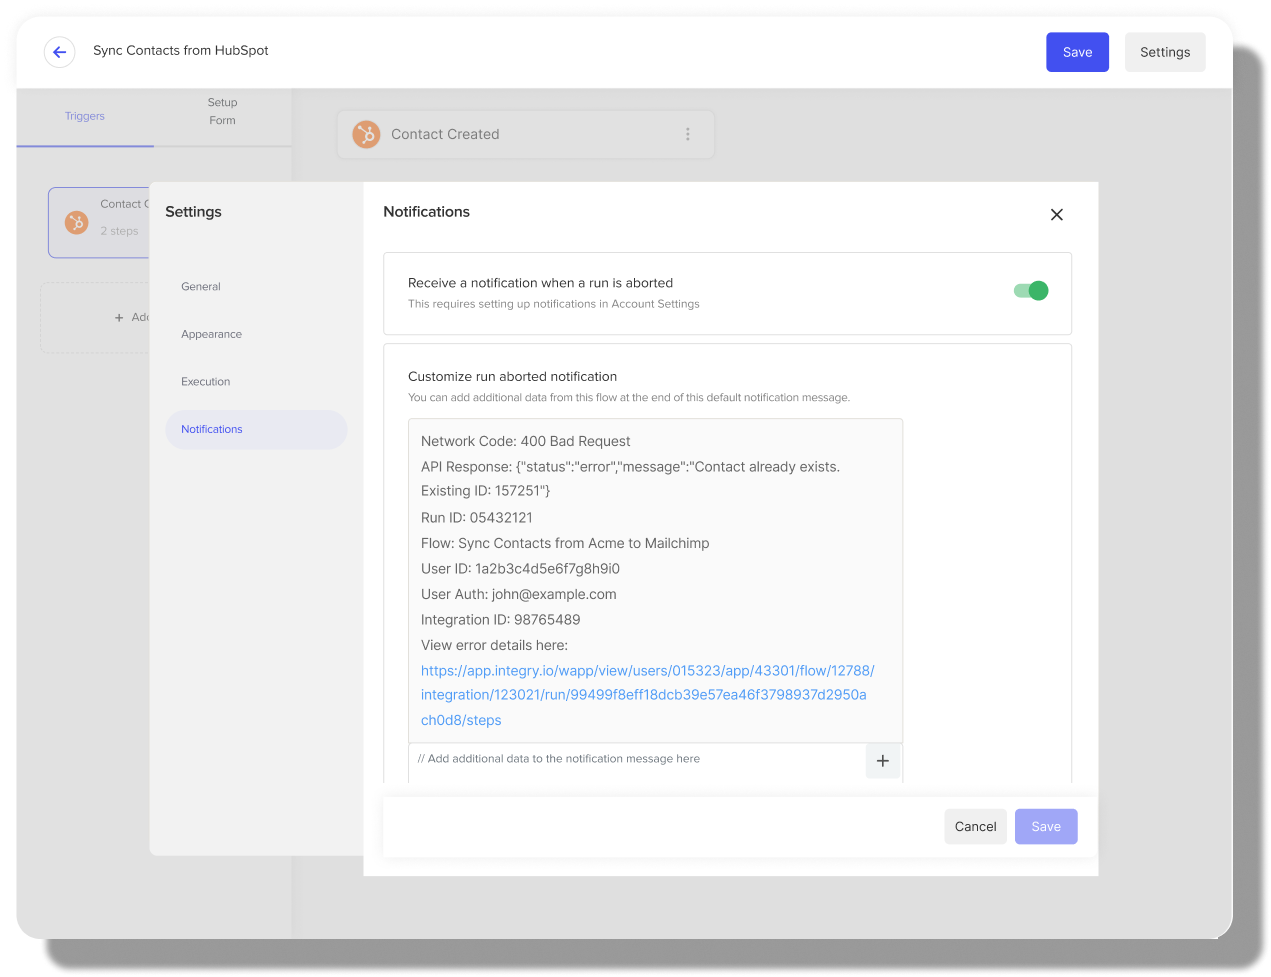Click the User ID: 1a2b3c4d5e6f7g8h9i0 line

520,569
